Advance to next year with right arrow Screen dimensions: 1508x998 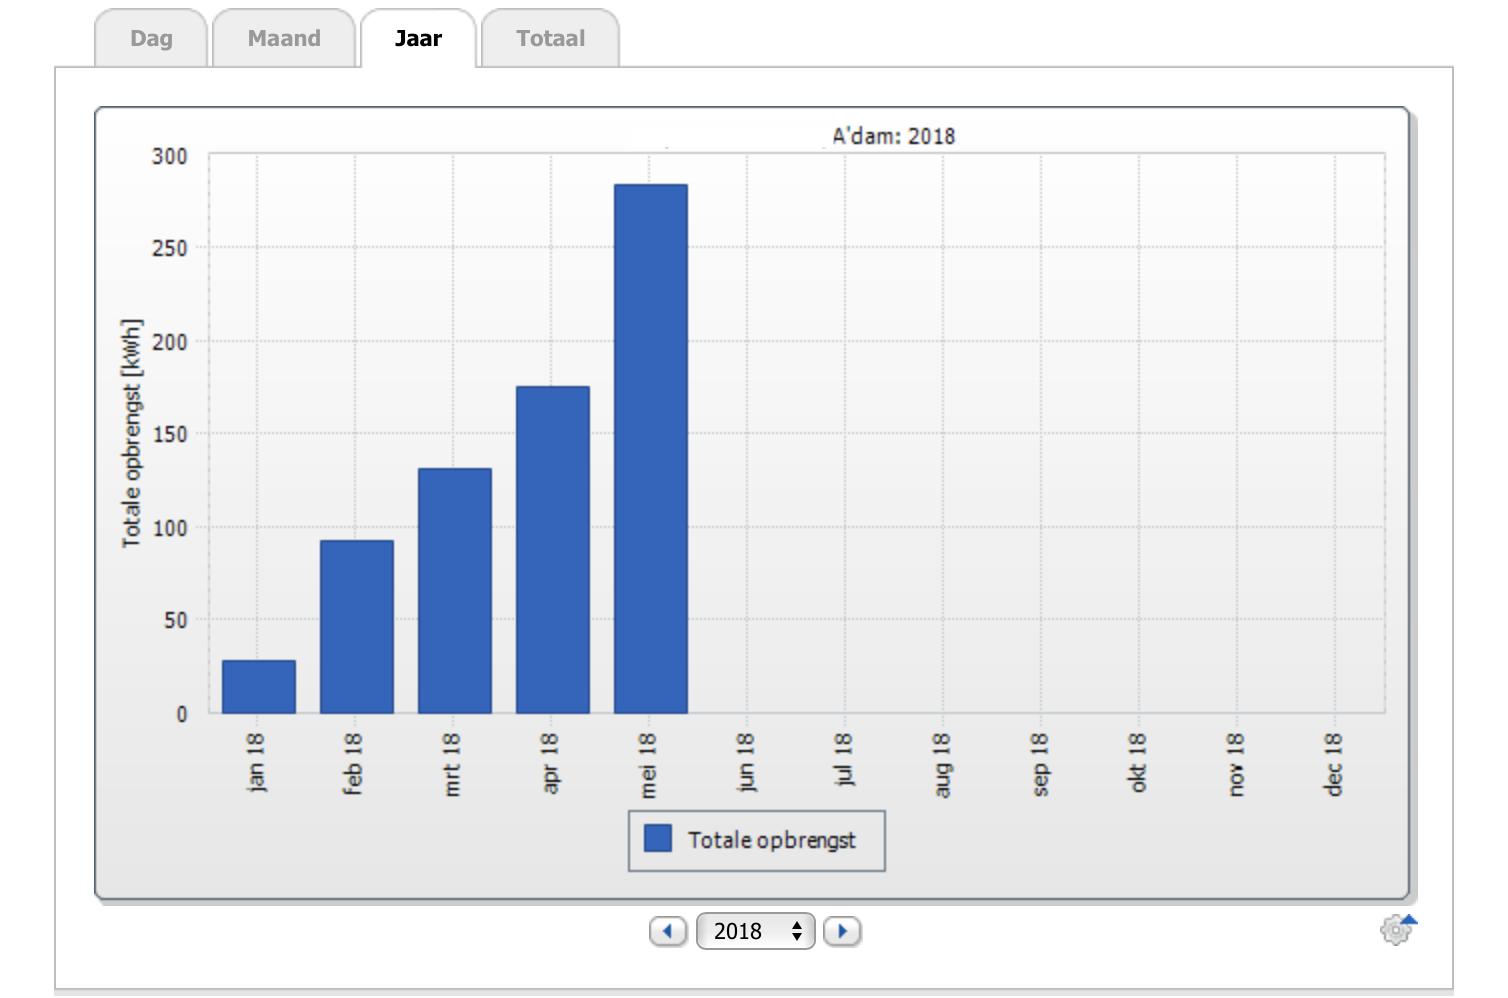842,931
